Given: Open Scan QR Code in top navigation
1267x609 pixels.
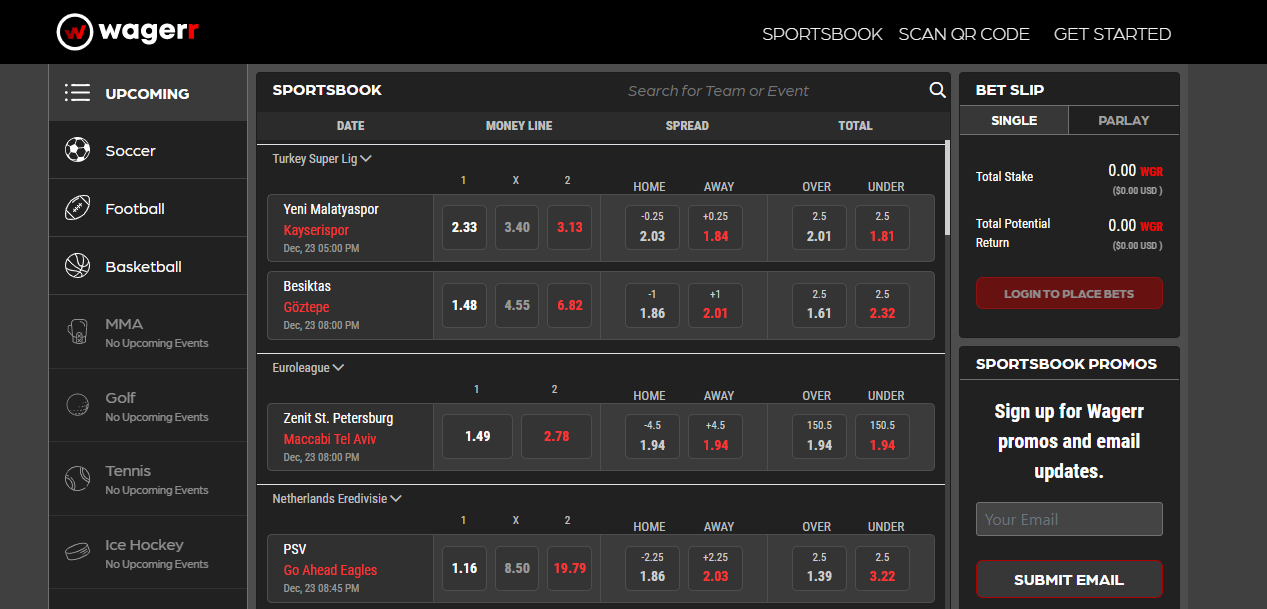Looking at the screenshot, I should click(964, 34).
